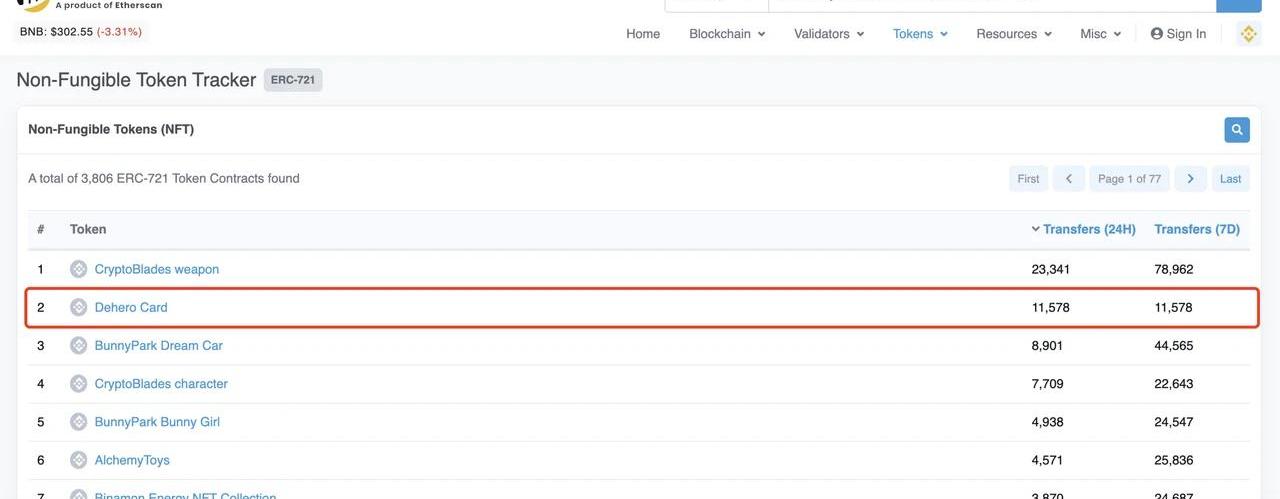Image resolution: width=1280 pixels, height=499 pixels.
Task: Click the 25,836 seven-day transfers value
Action: [x=1174, y=460]
